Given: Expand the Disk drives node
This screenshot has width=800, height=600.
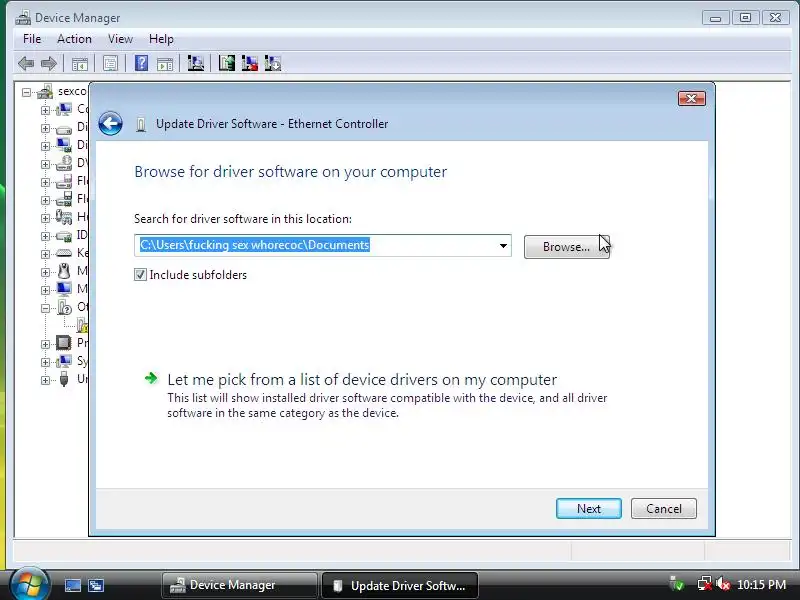Looking at the screenshot, I should (45, 128).
